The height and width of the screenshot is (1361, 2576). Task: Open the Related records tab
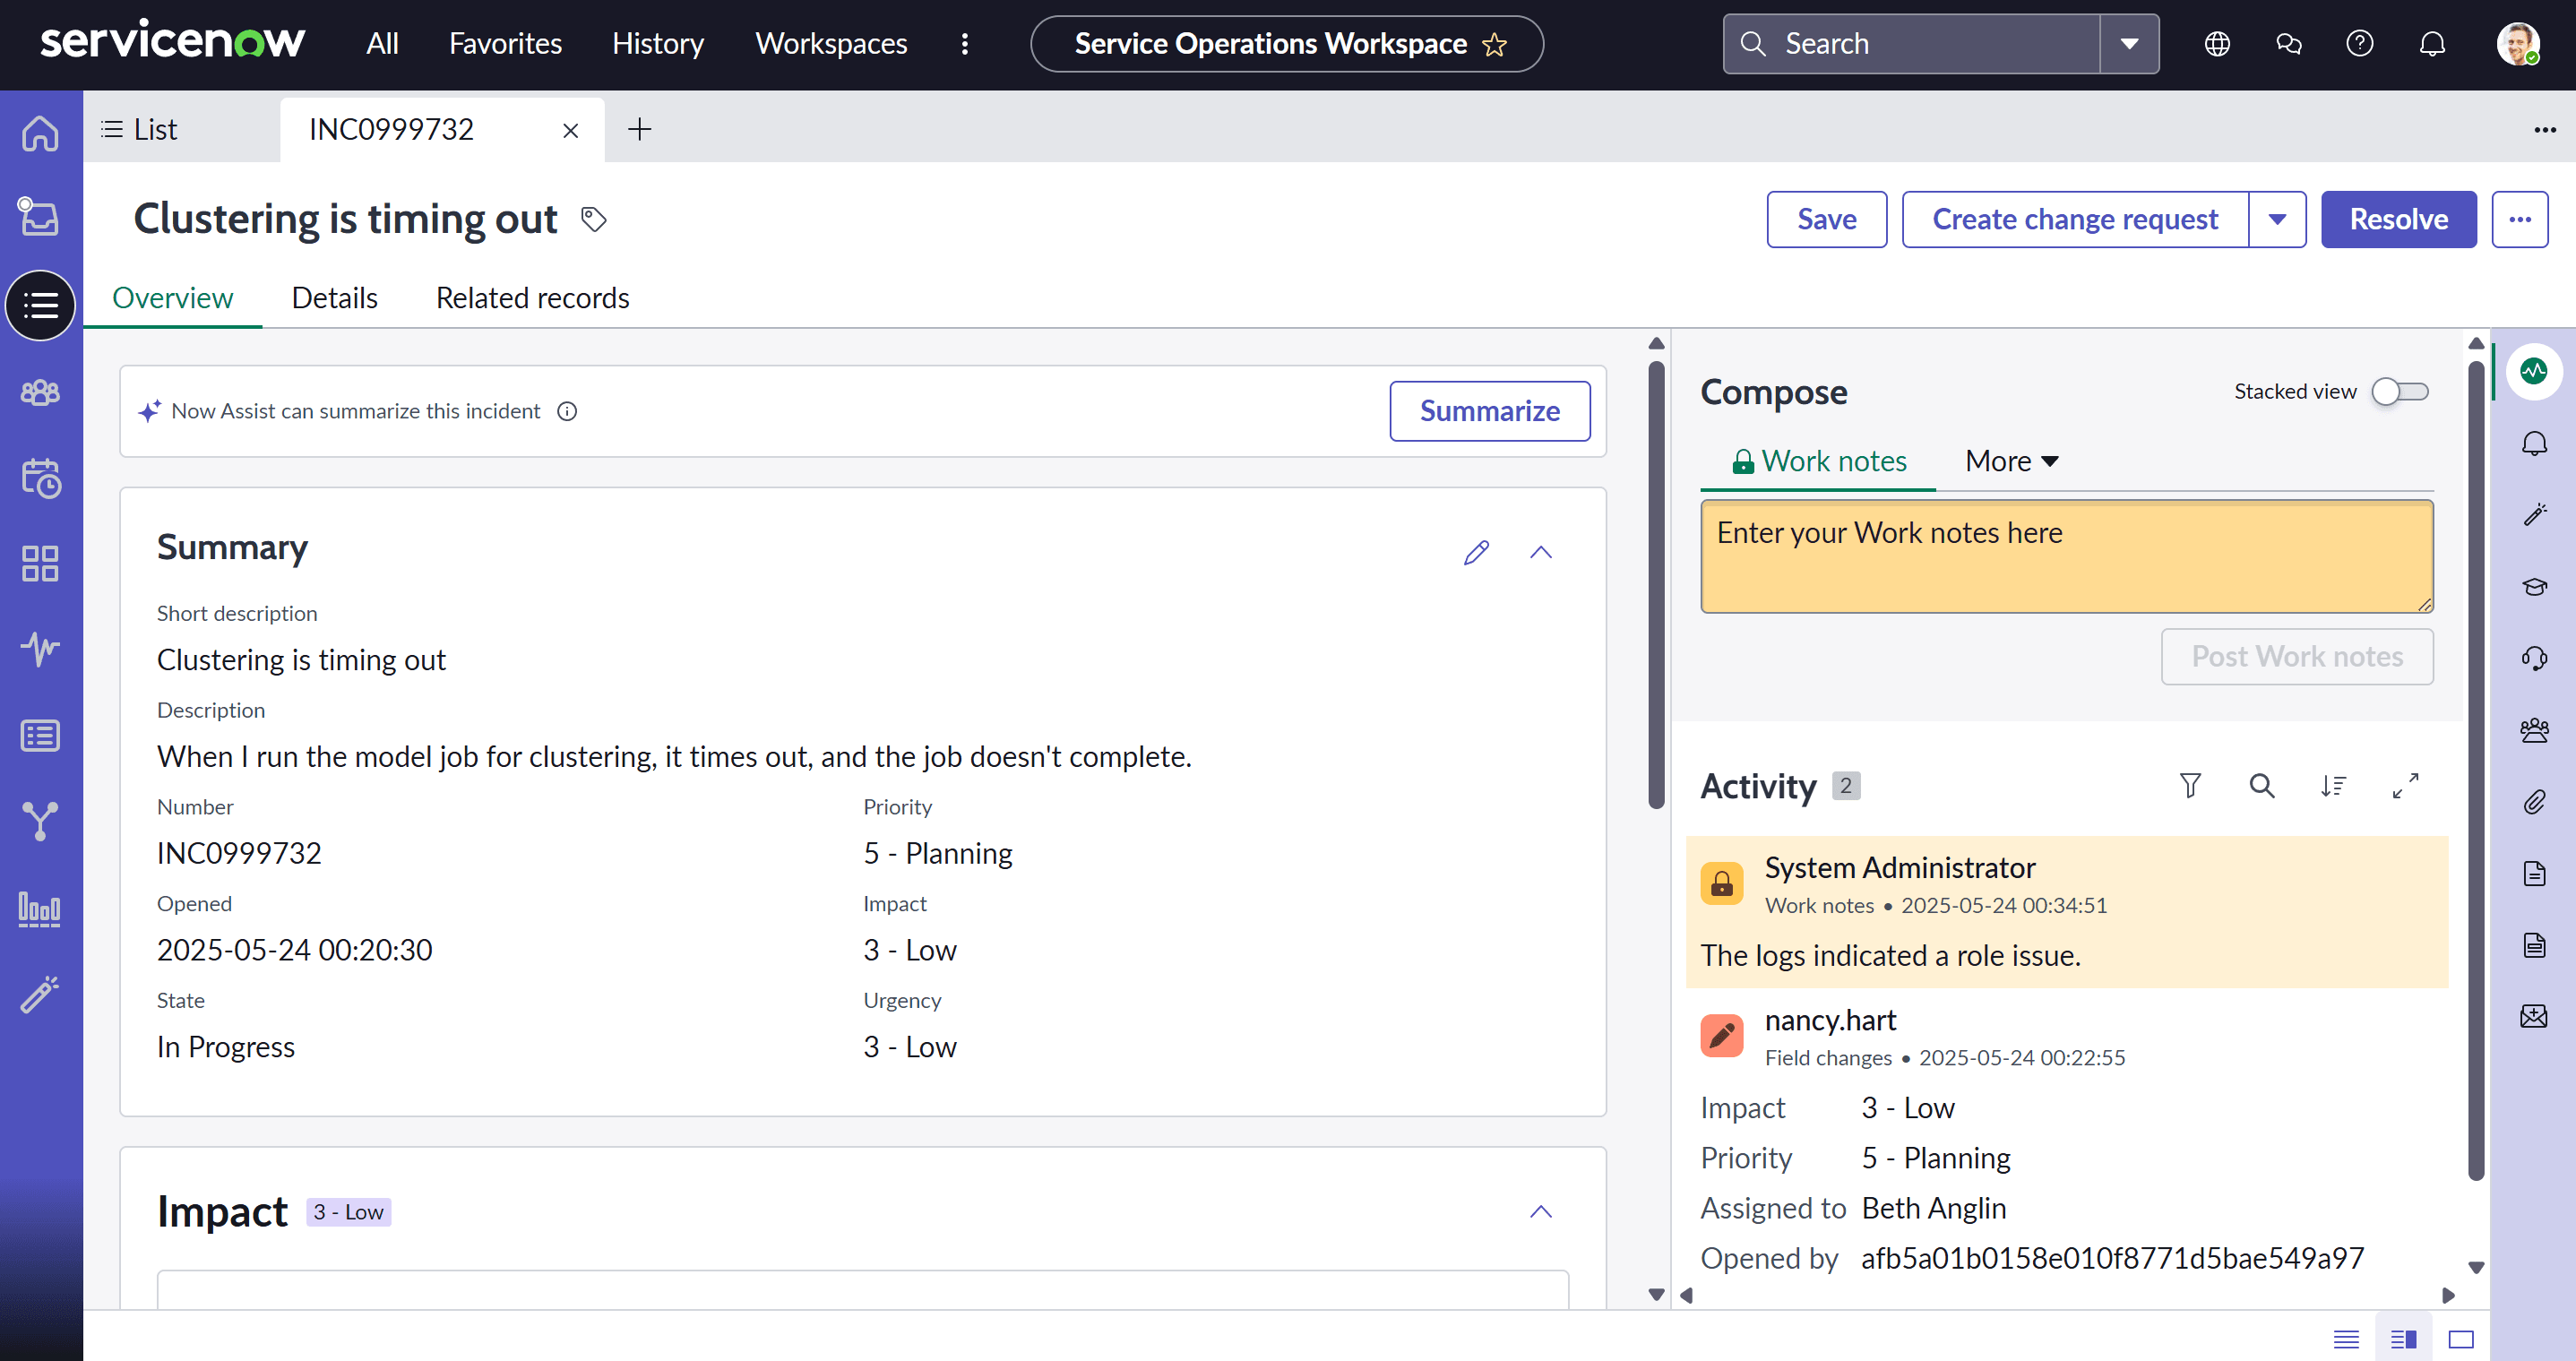tap(532, 298)
